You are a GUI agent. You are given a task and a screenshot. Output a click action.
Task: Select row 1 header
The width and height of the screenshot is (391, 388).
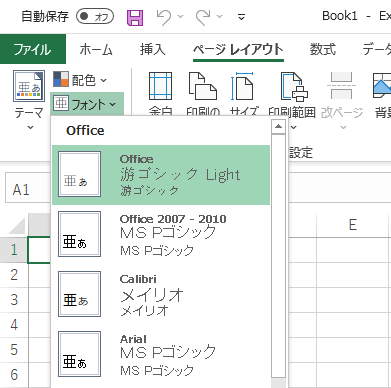pos(14,250)
